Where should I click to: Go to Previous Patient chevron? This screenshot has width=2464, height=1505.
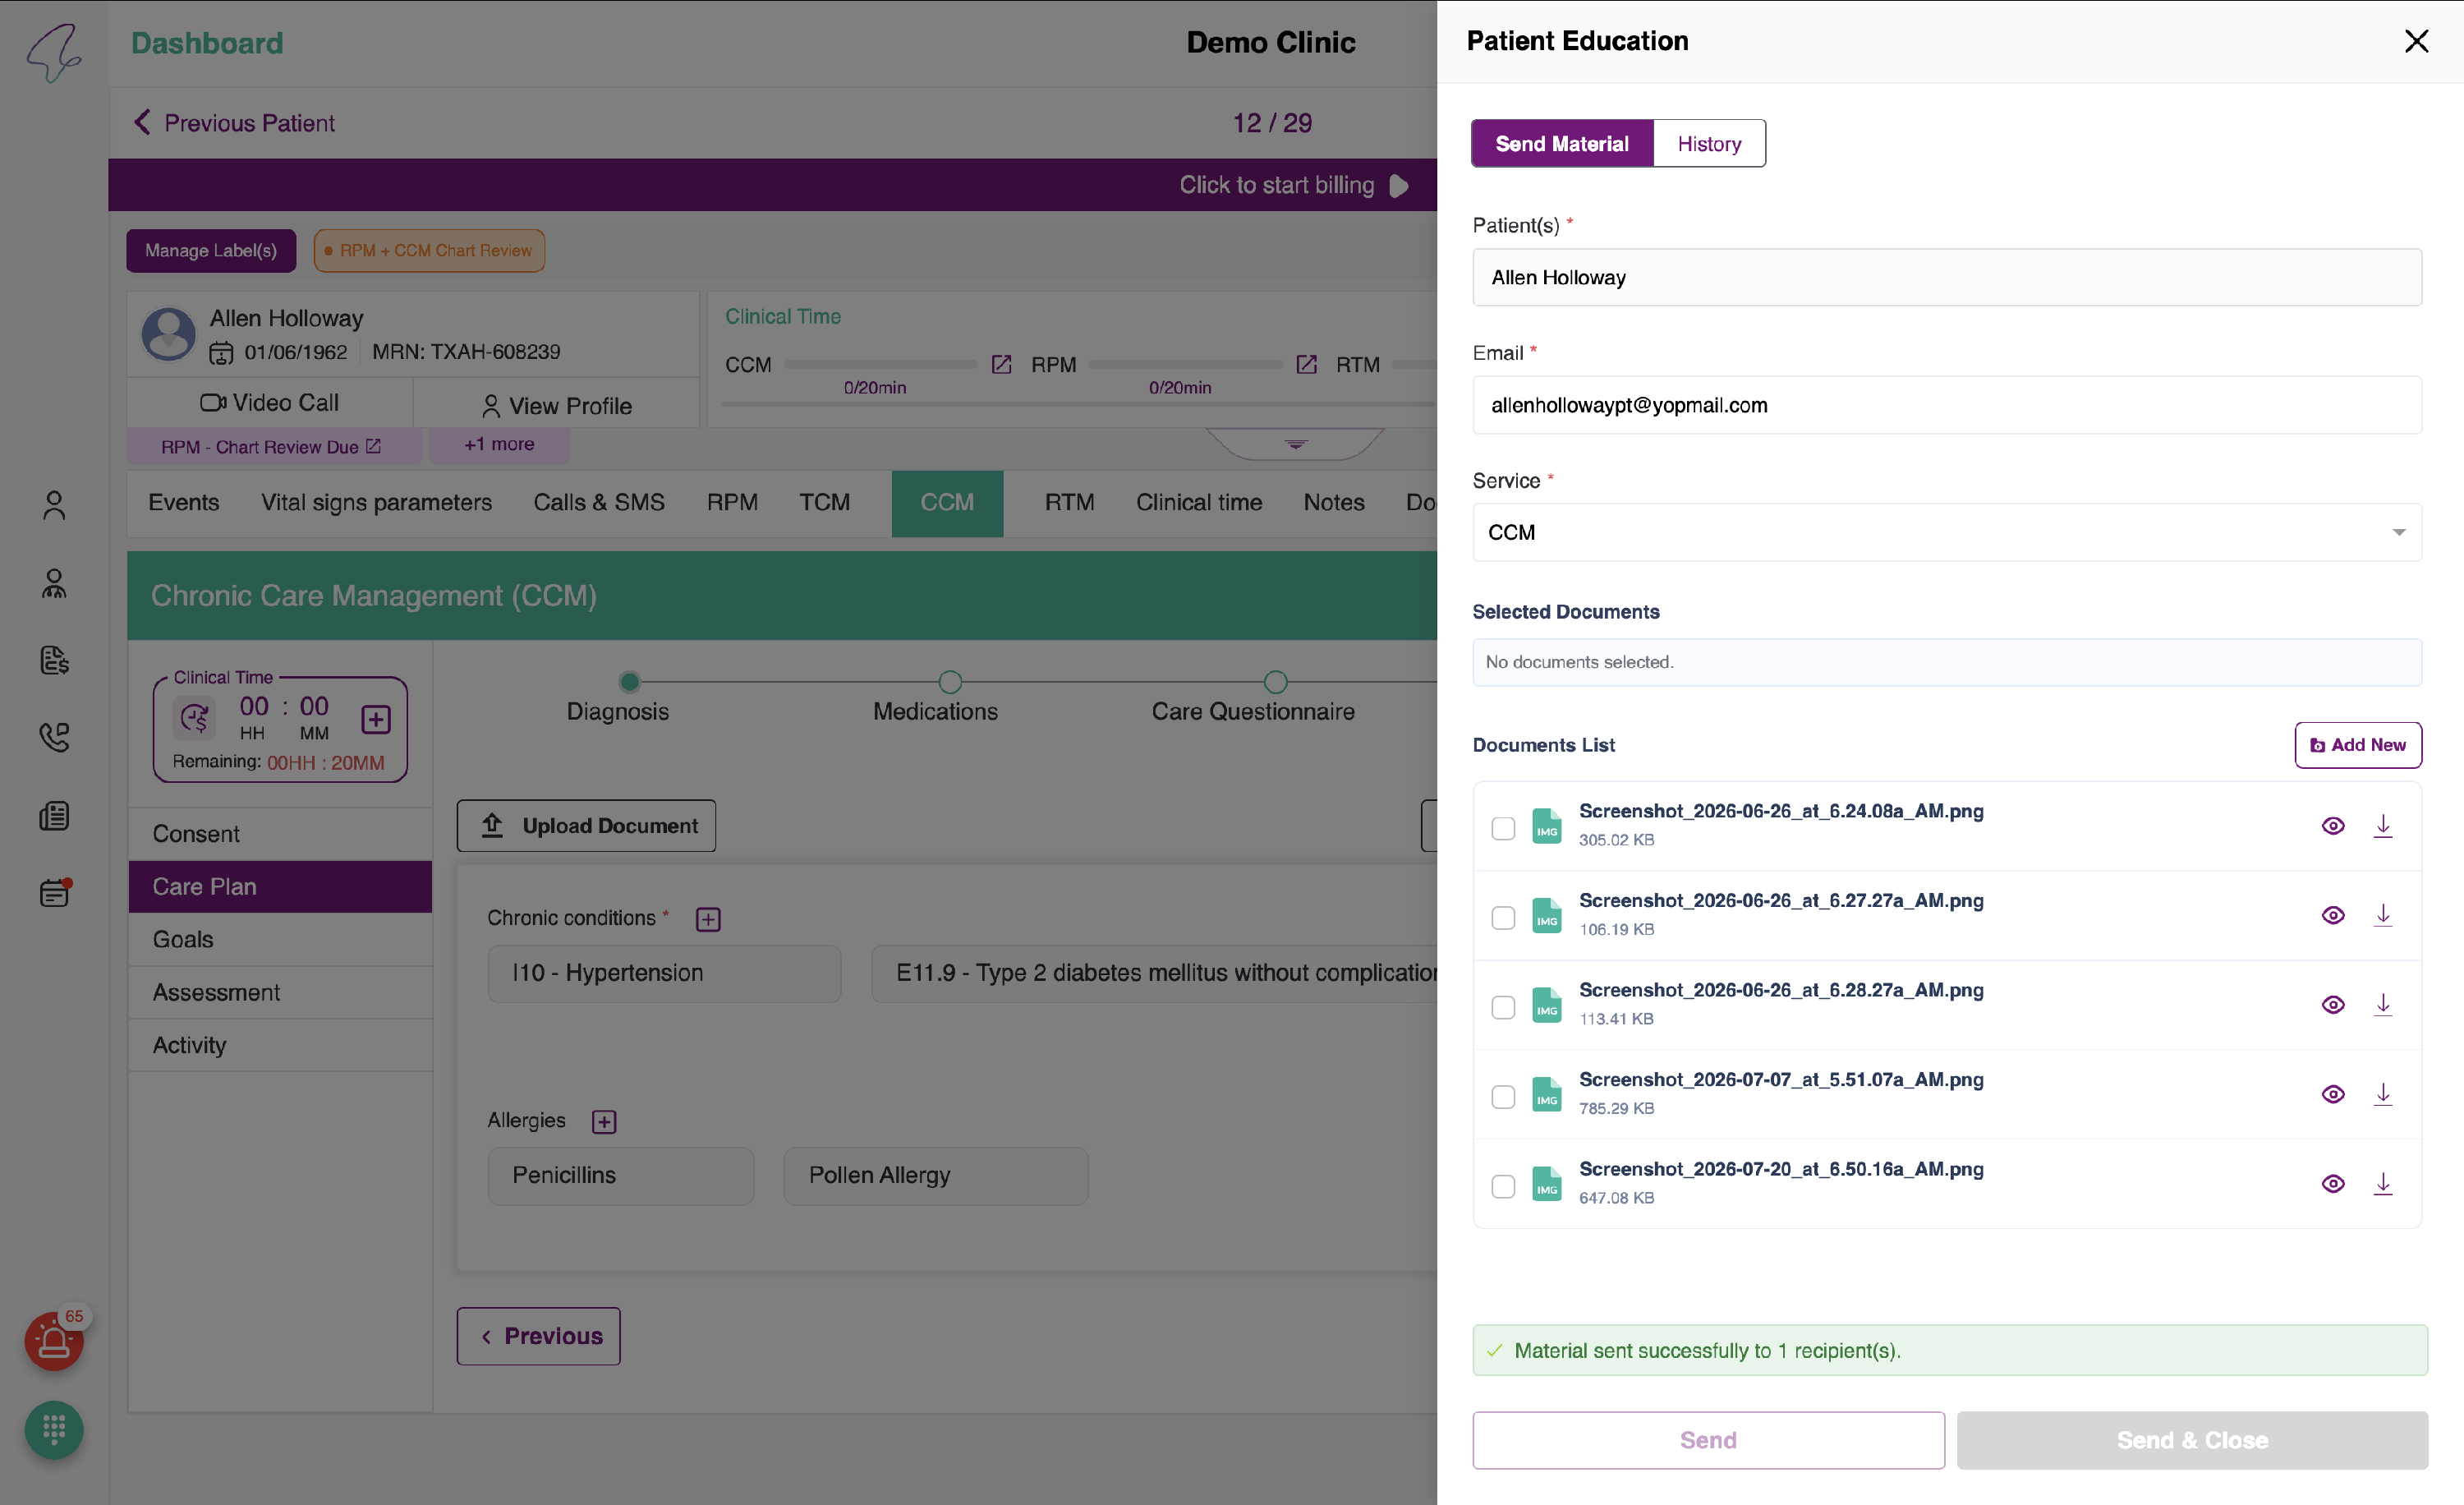[x=142, y=122]
